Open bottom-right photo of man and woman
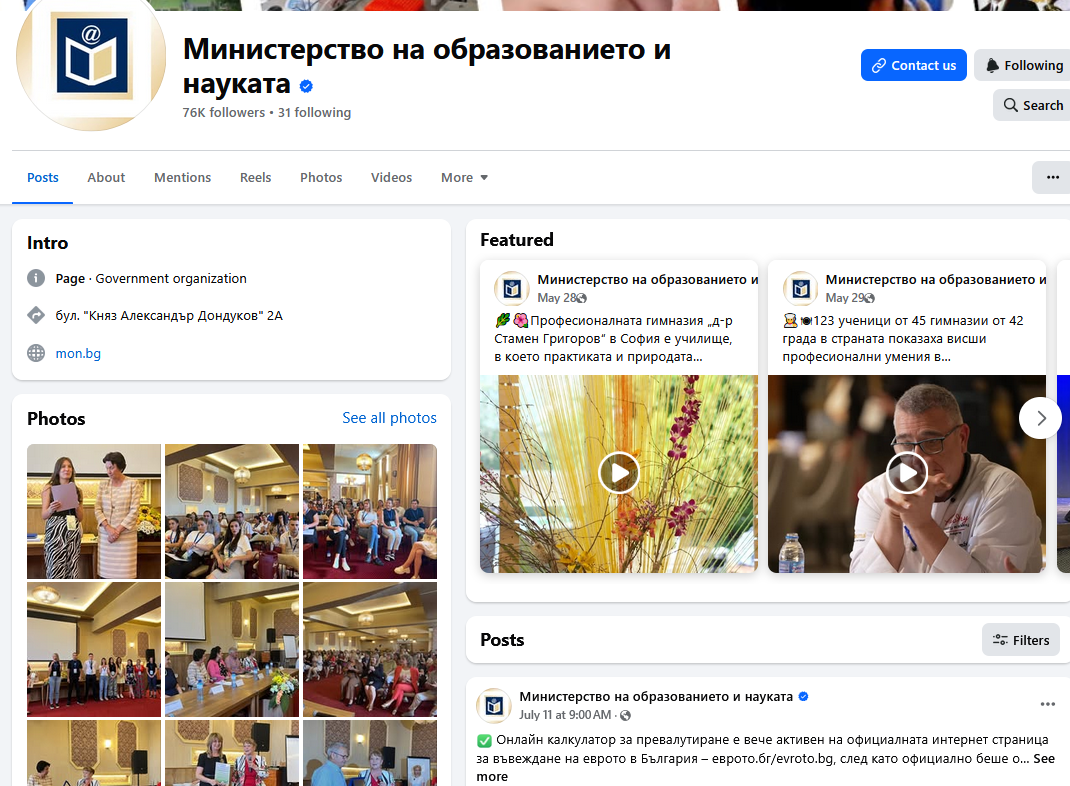The image size is (1070, 786). 370,753
